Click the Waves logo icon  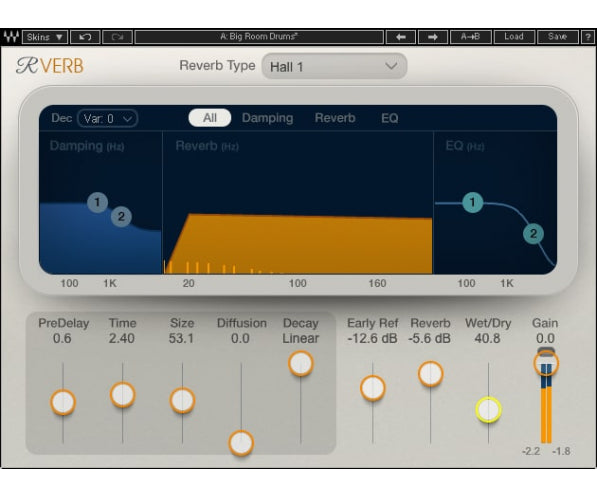pyautogui.click(x=11, y=37)
